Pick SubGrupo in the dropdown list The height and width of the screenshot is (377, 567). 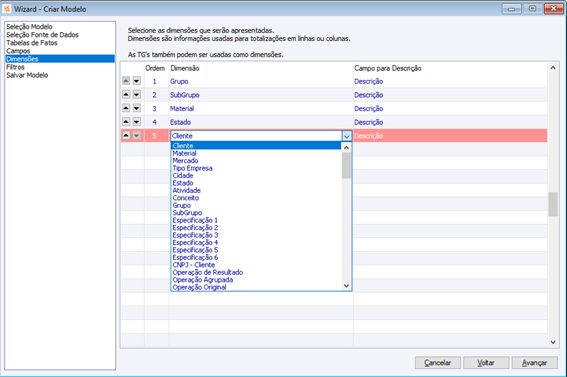point(256,213)
